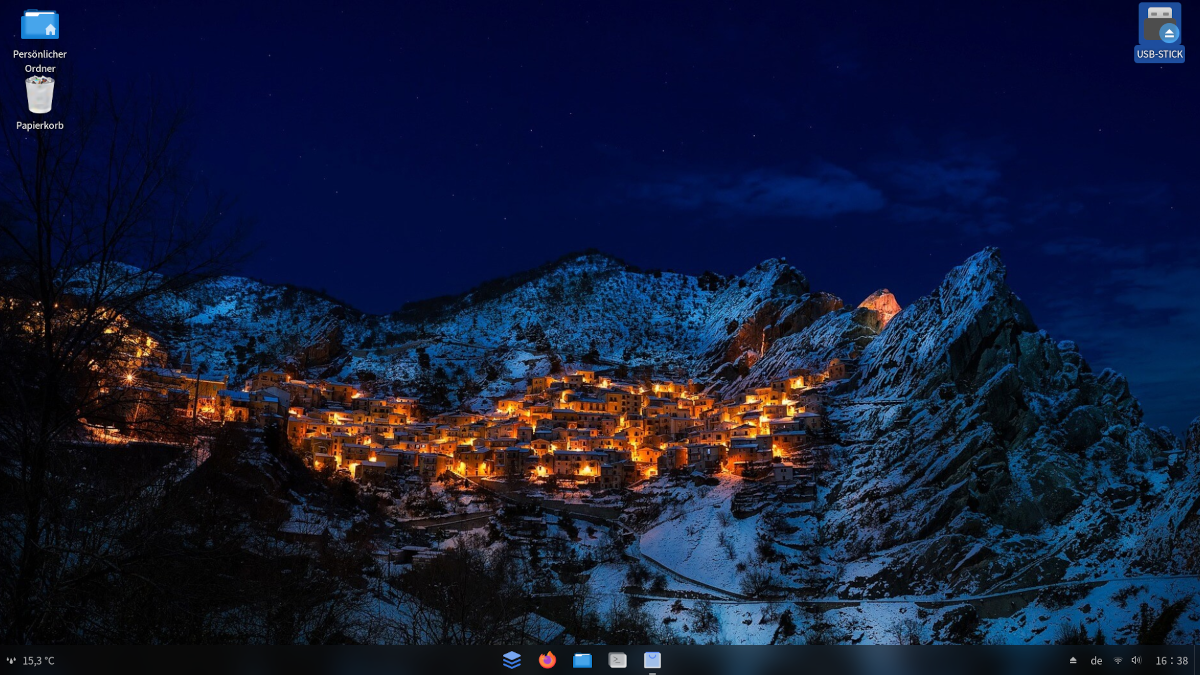The image size is (1200, 675).
Task: Open the software store shopping bag icon
Action: (653, 660)
